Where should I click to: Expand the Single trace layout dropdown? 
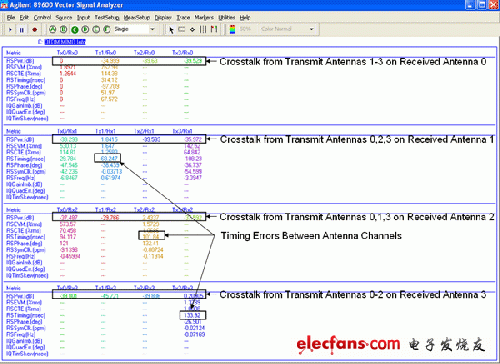152,29
